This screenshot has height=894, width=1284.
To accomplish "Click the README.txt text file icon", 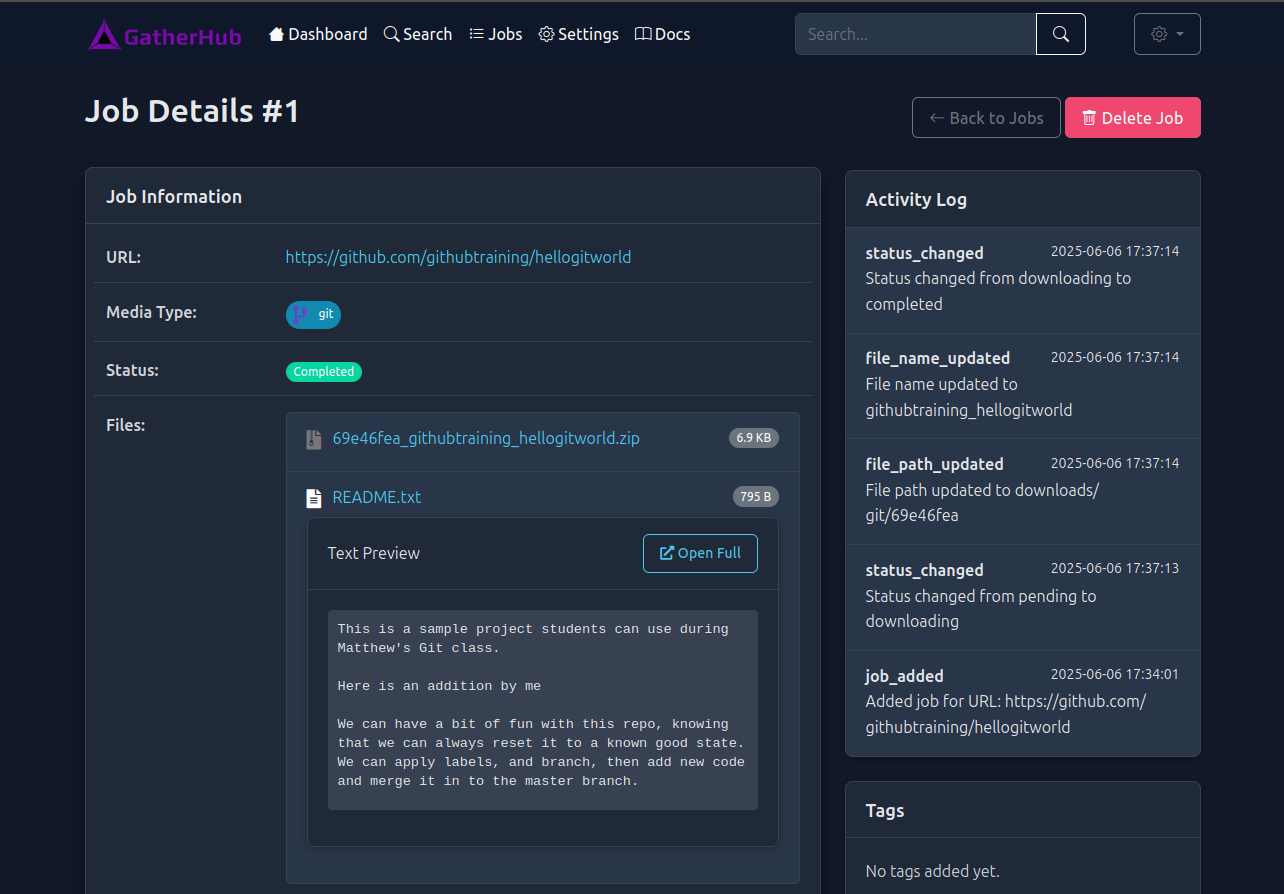I will coord(314,496).
